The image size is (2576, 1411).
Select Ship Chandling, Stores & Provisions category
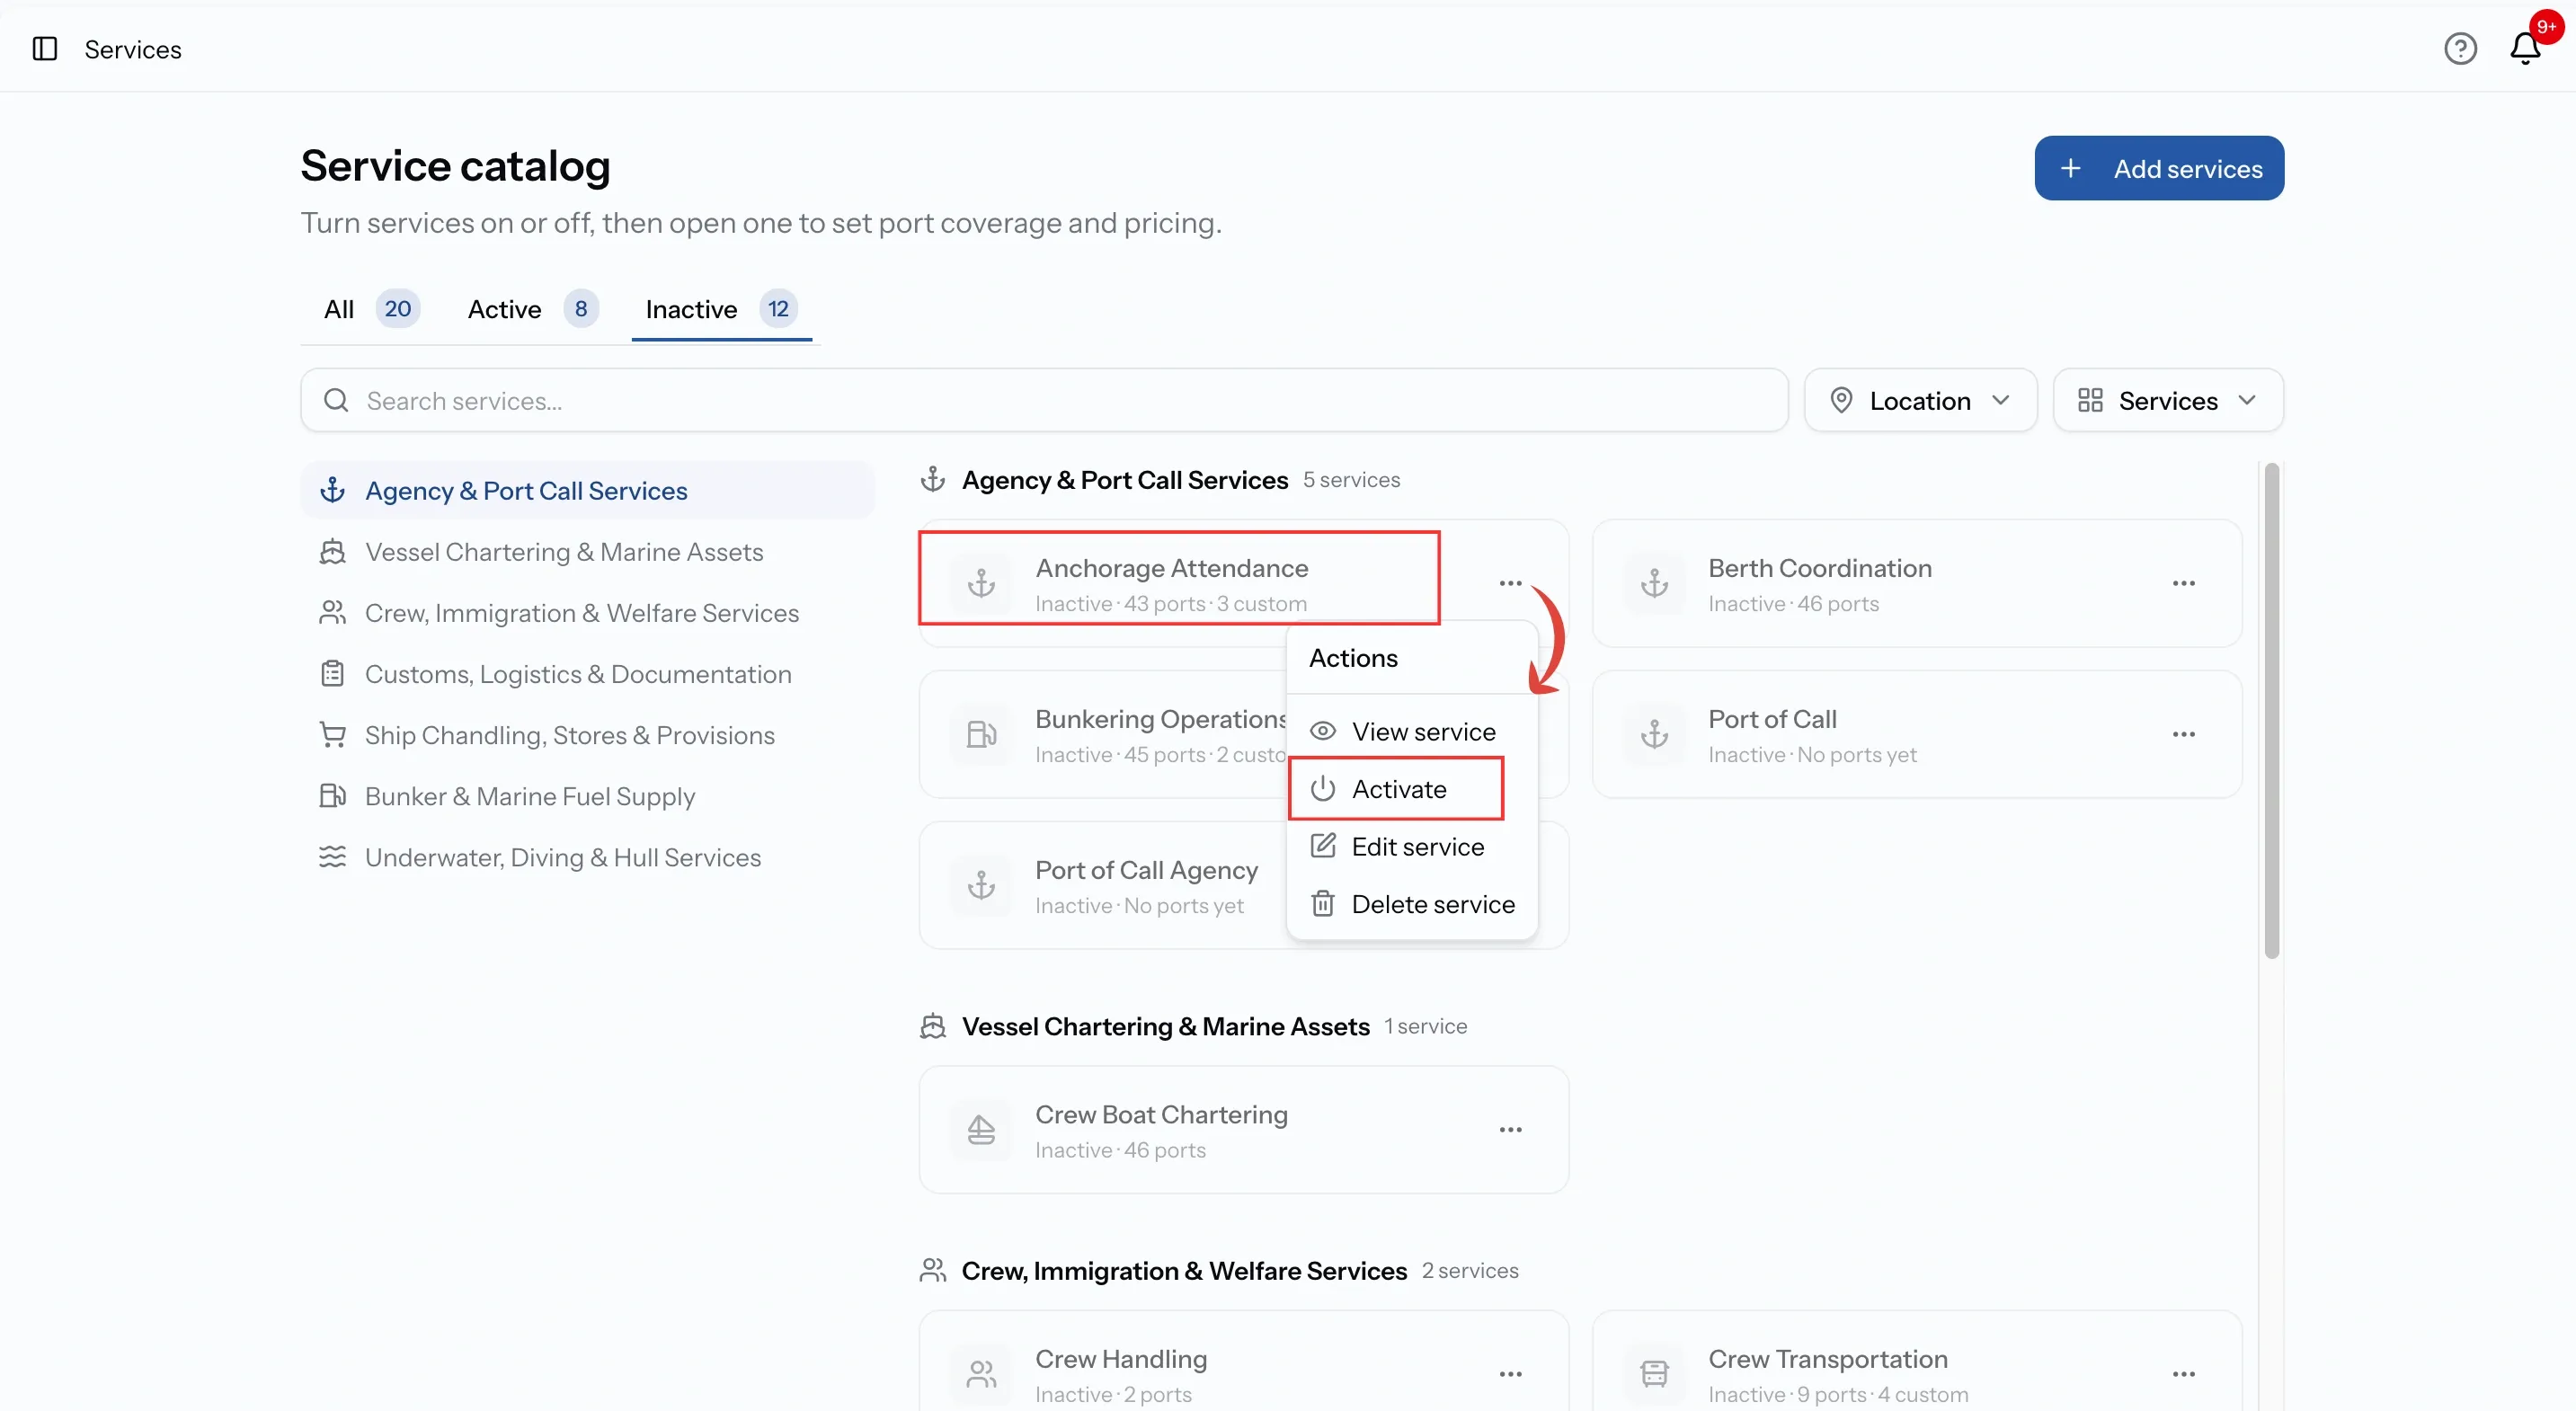[x=588, y=735]
